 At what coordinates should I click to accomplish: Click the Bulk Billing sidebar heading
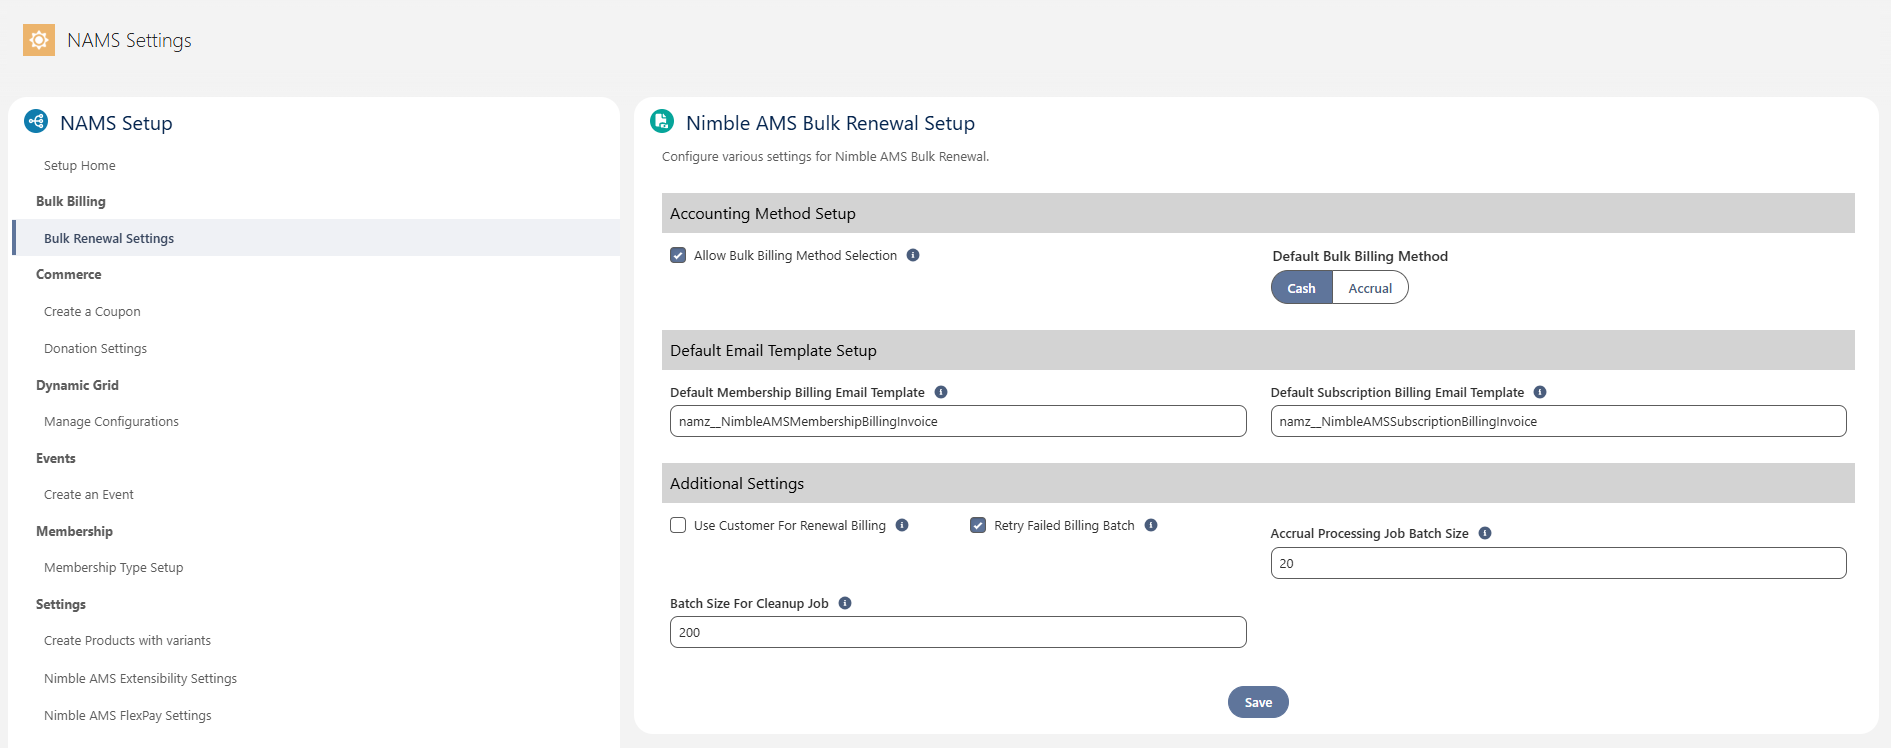(71, 201)
